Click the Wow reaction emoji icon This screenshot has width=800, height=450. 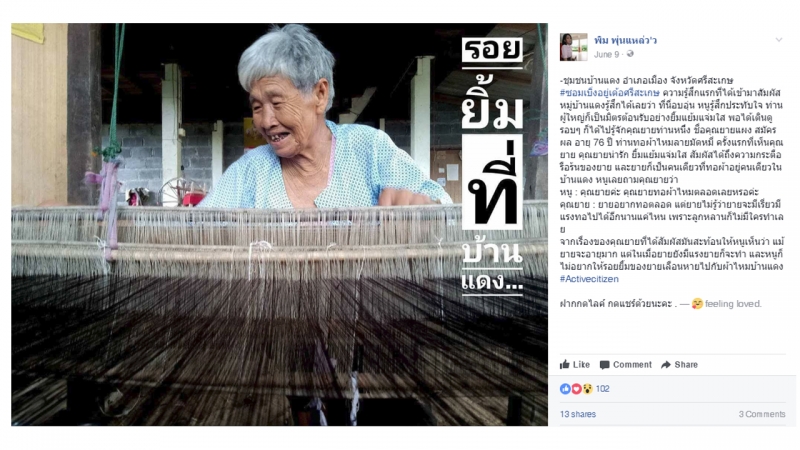coord(587,389)
